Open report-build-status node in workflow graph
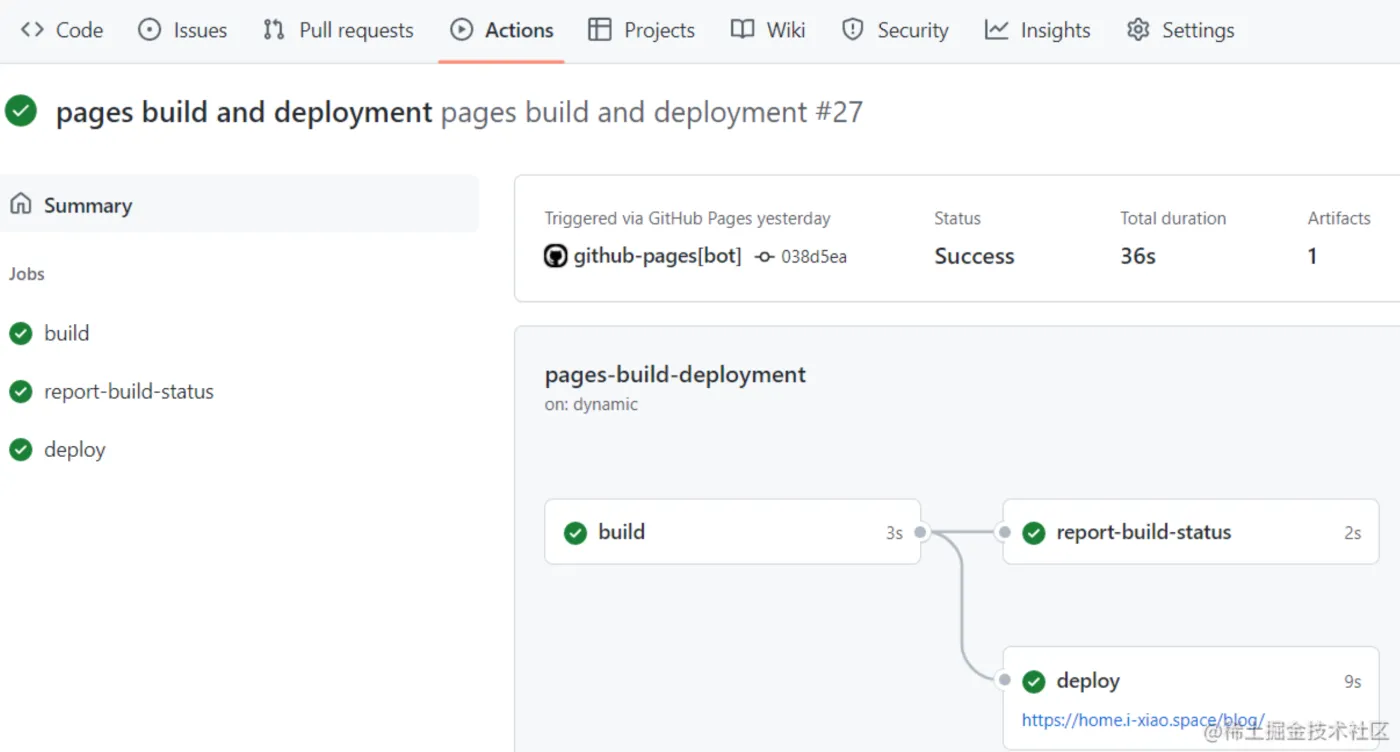 point(1190,532)
